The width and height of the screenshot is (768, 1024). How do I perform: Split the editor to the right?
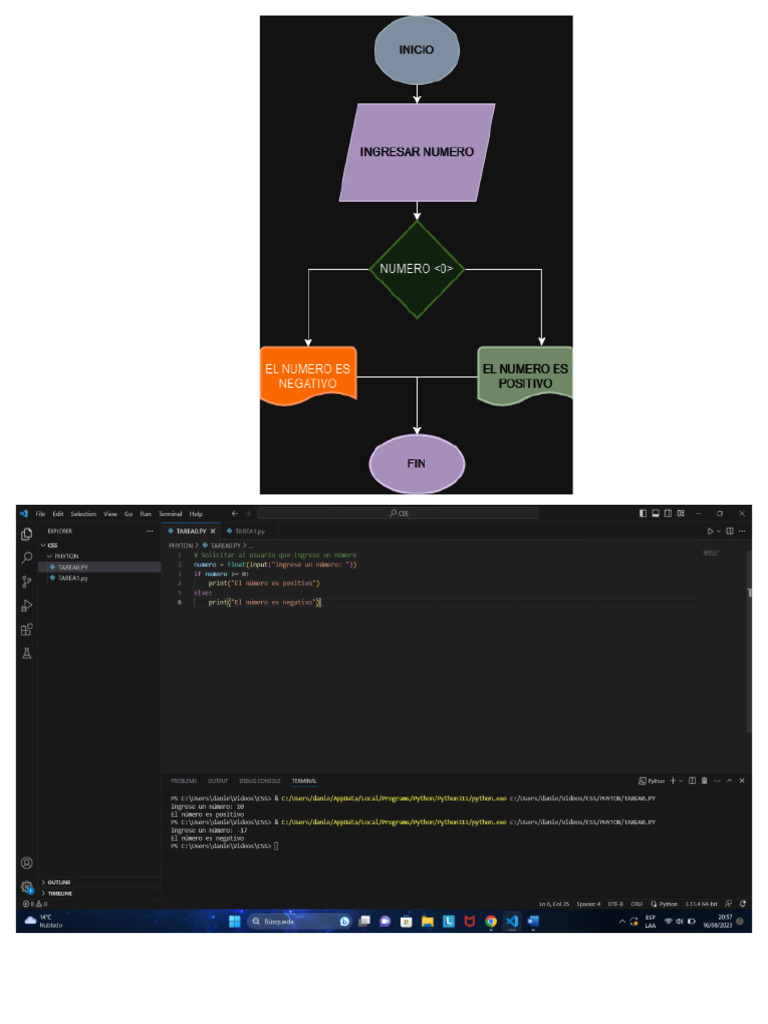pyautogui.click(x=730, y=531)
